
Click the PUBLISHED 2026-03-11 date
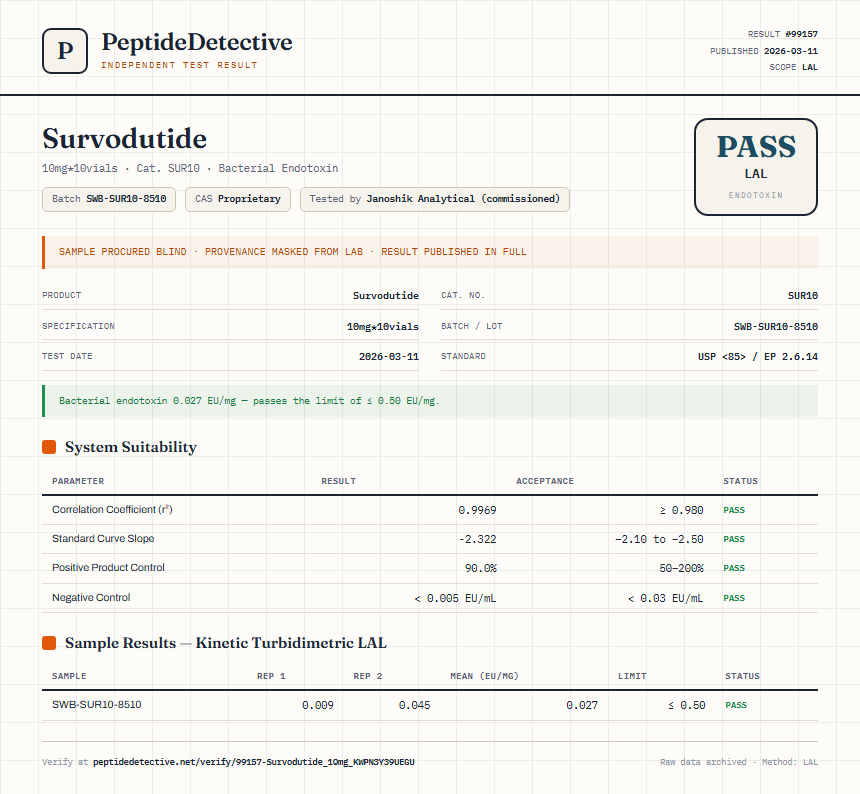click(763, 51)
